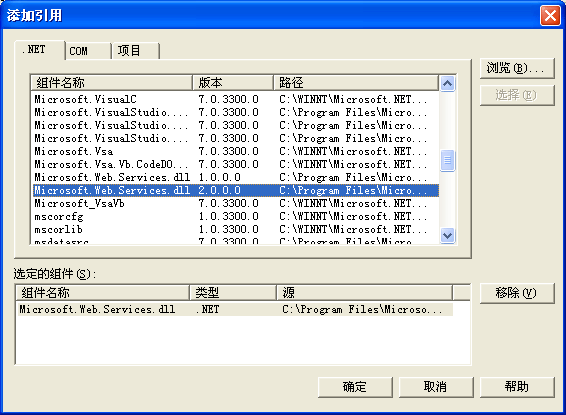566x415 pixels.
Task: Open the 项目 tab
Action: (x=136, y=51)
